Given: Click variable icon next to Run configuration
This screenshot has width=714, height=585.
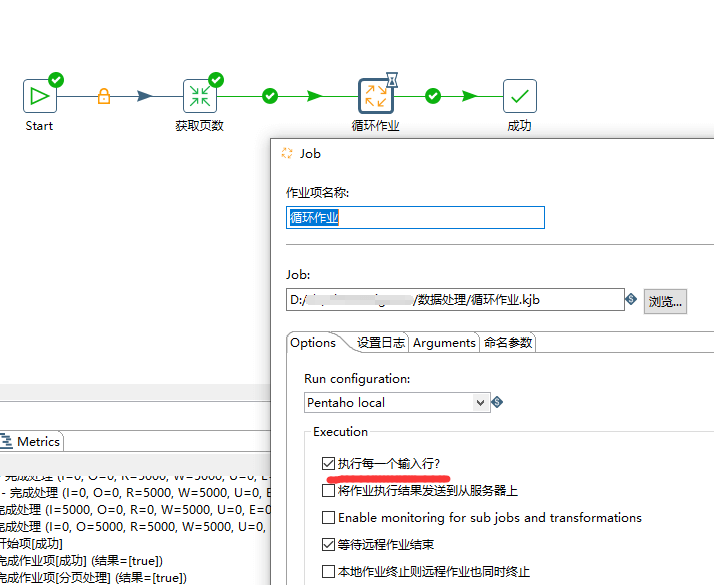Looking at the screenshot, I should 498,402.
